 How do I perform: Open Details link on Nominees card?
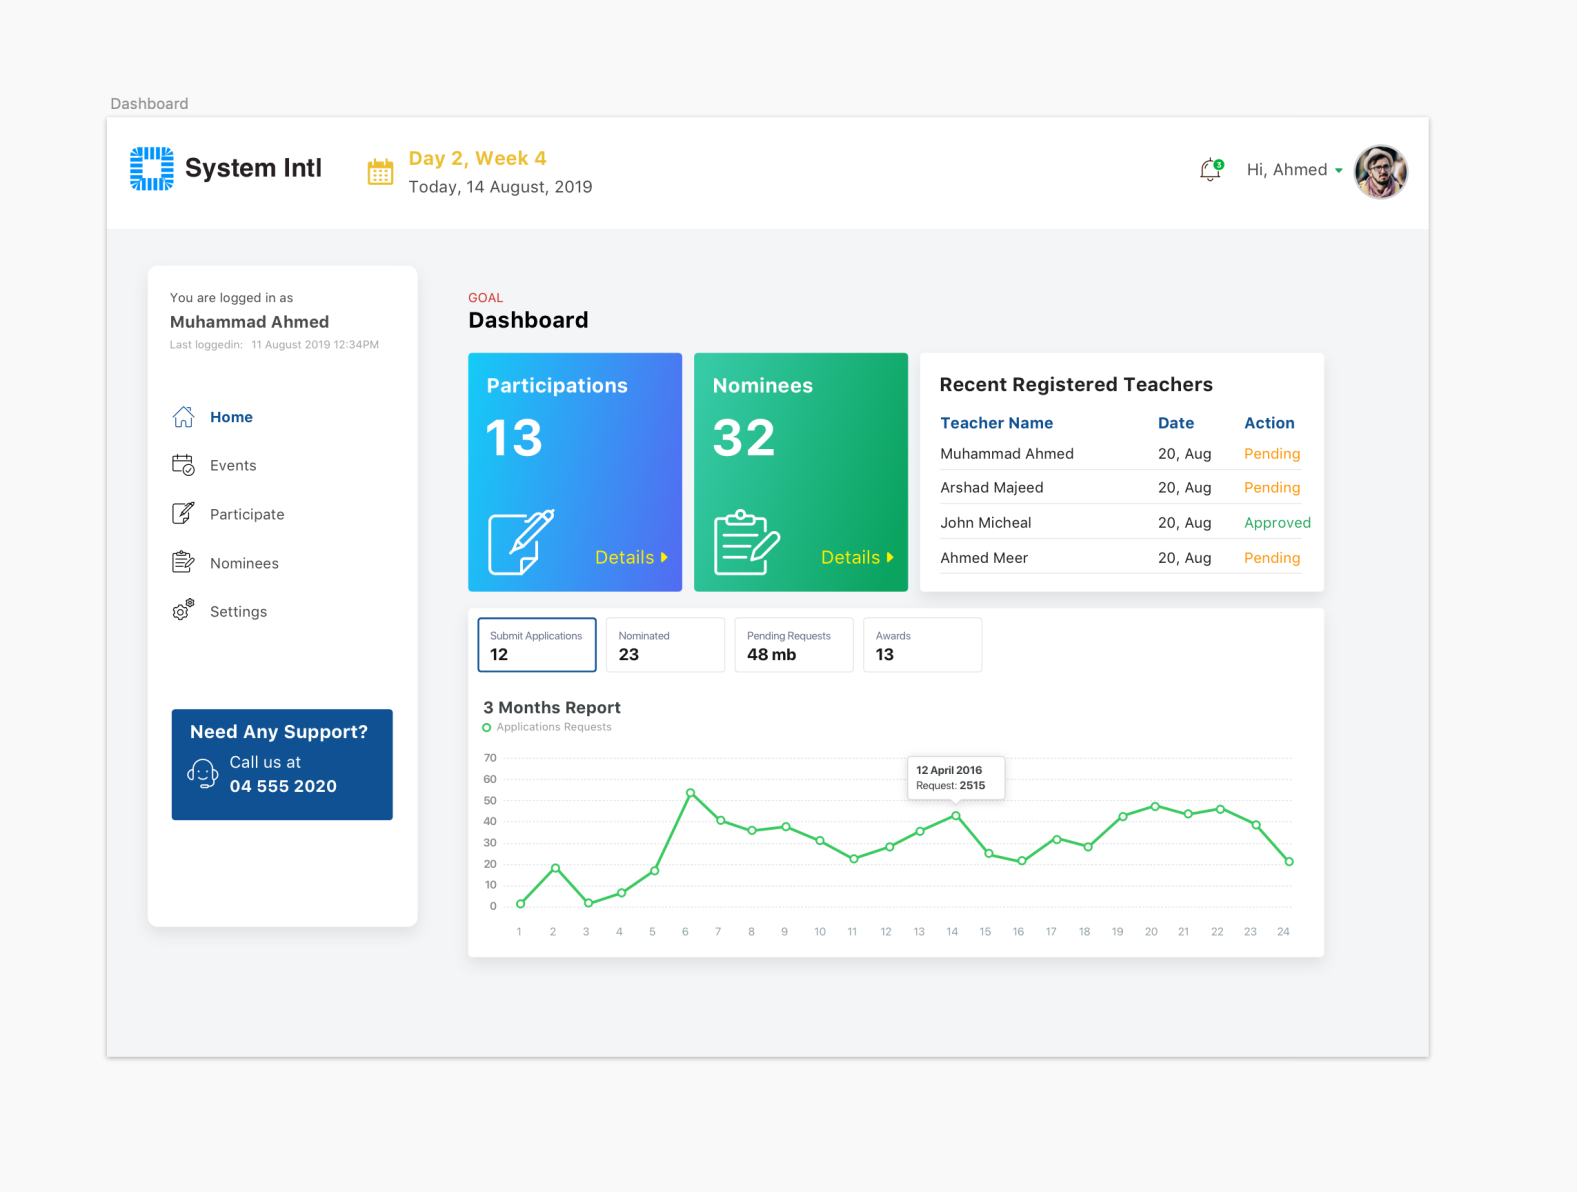click(857, 557)
